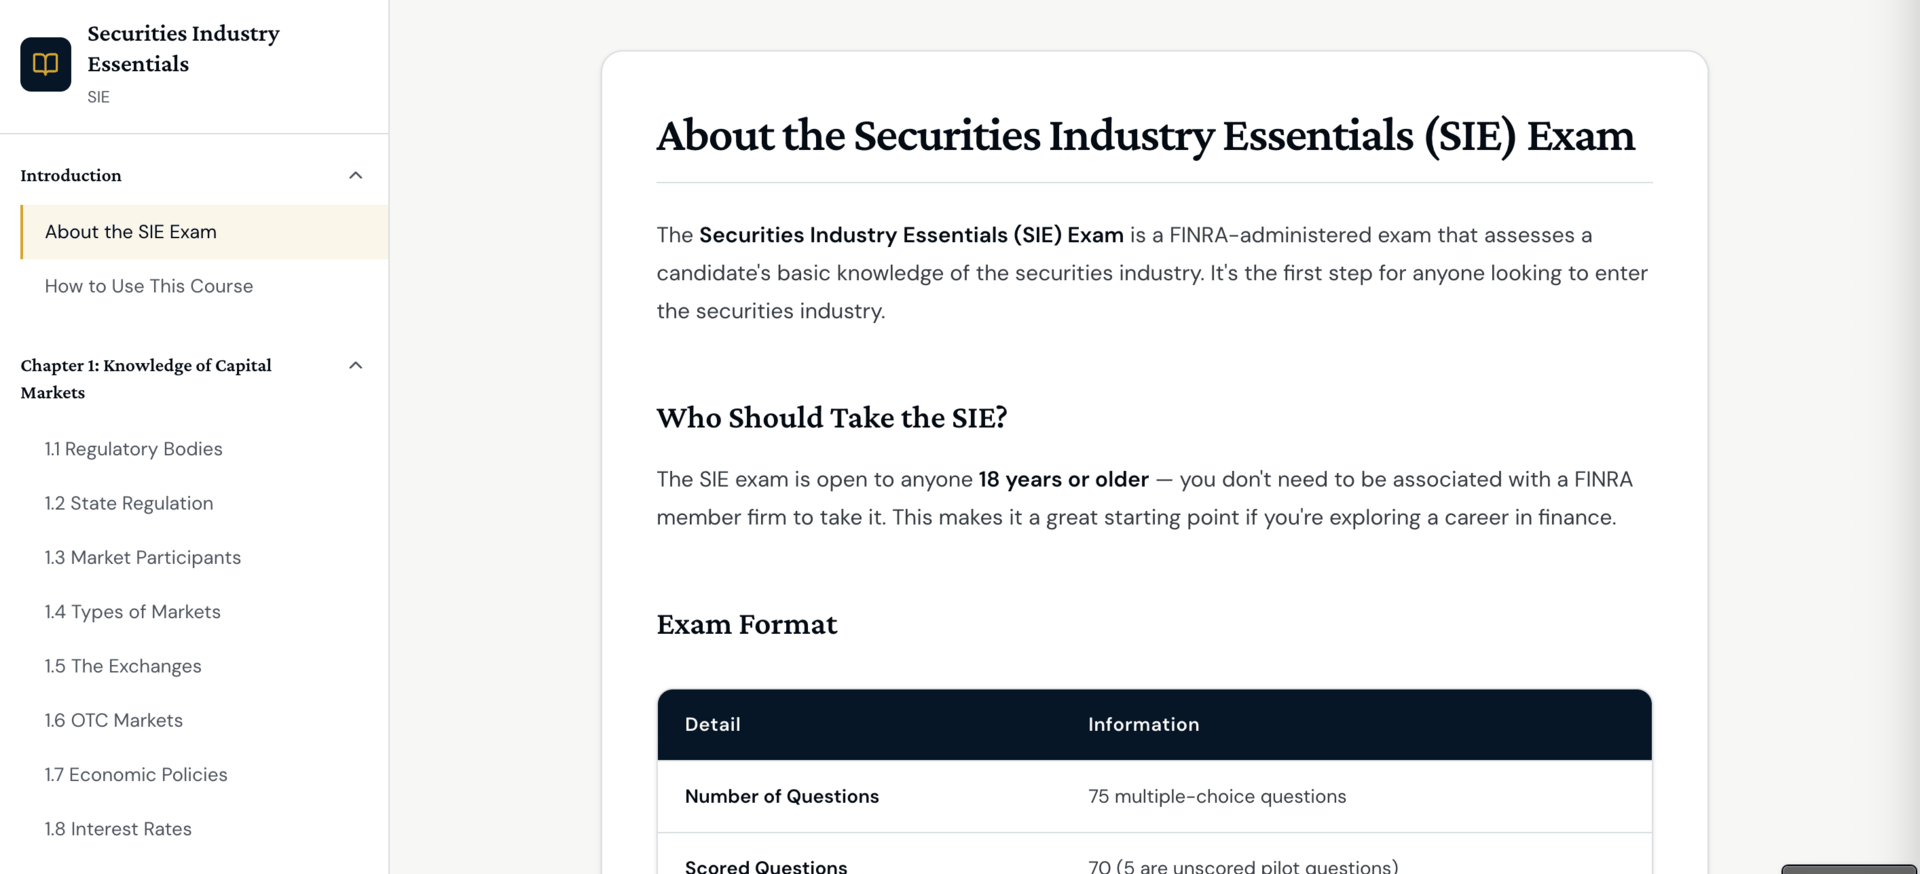This screenshot has width=1920, height=874.
Task: Go to 1.1 Regulatory Bodies lesson
Action: click(x=133, y=449)
